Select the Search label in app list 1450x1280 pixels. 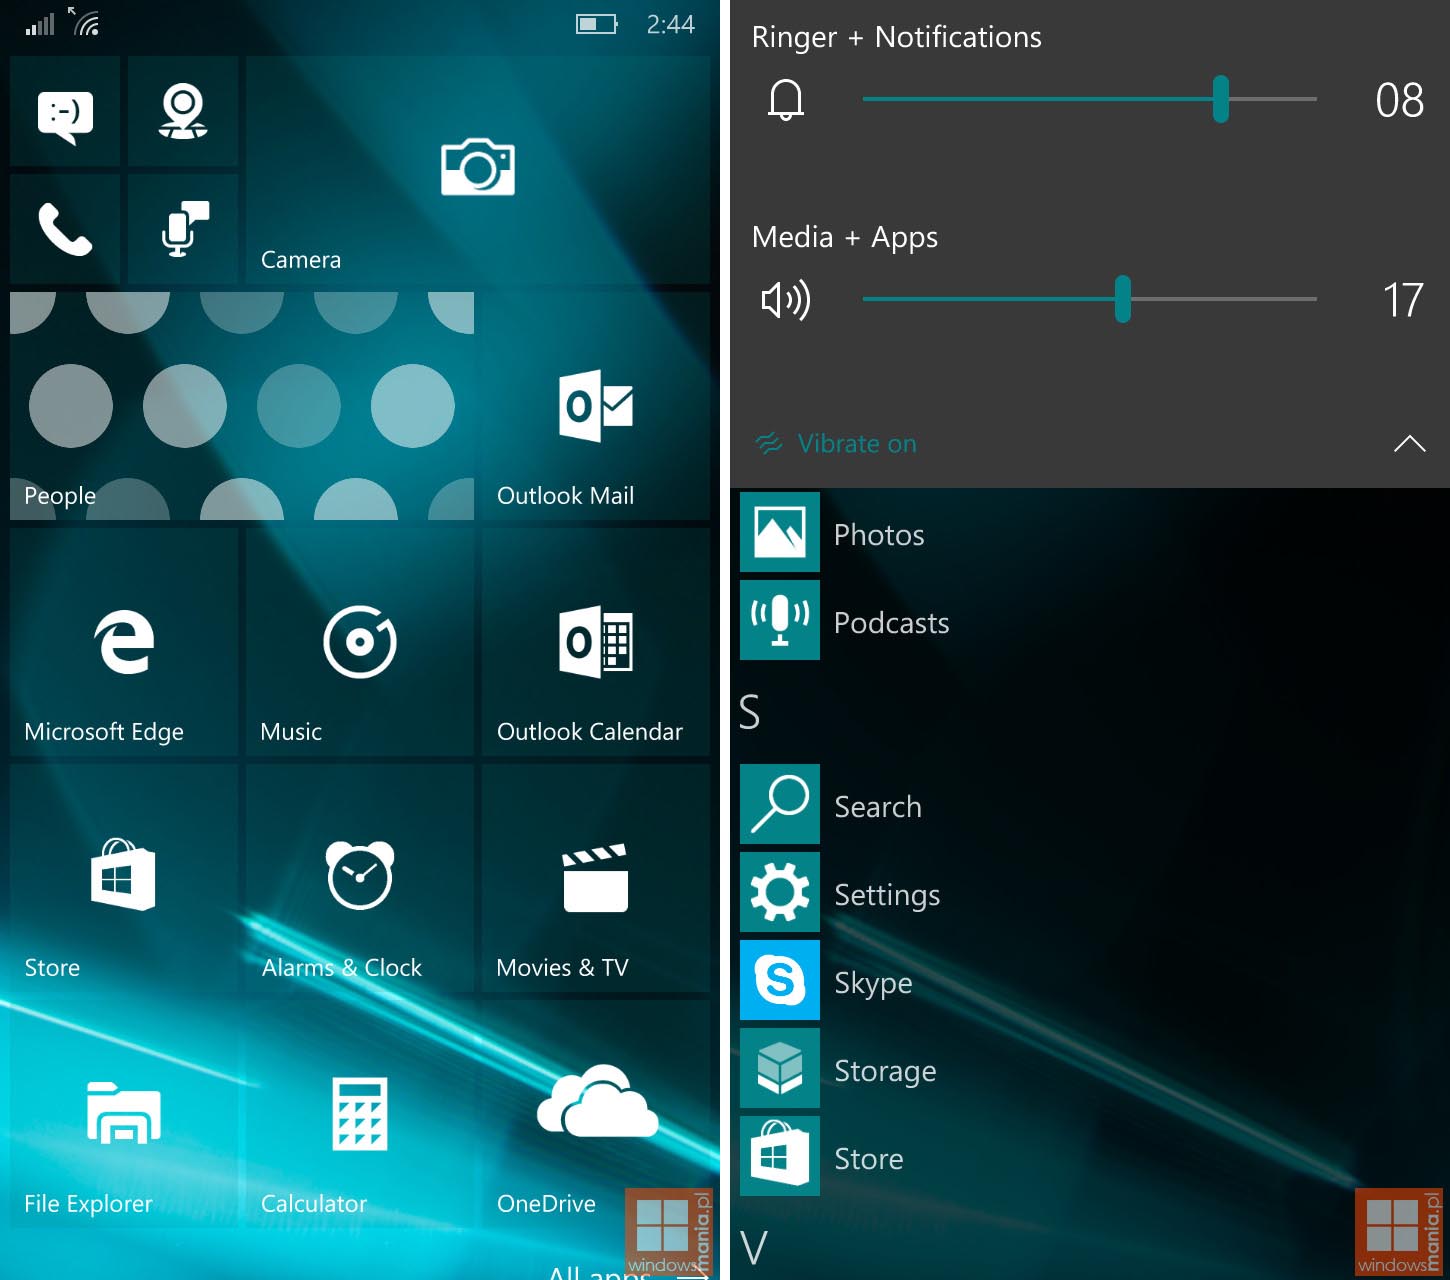[878, 807]
